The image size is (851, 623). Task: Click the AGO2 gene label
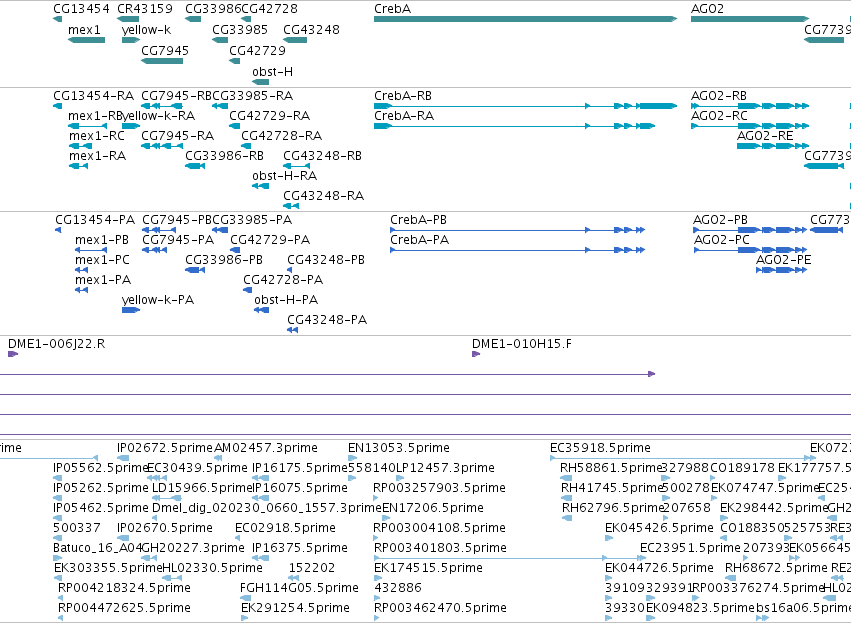pos(707,9)
